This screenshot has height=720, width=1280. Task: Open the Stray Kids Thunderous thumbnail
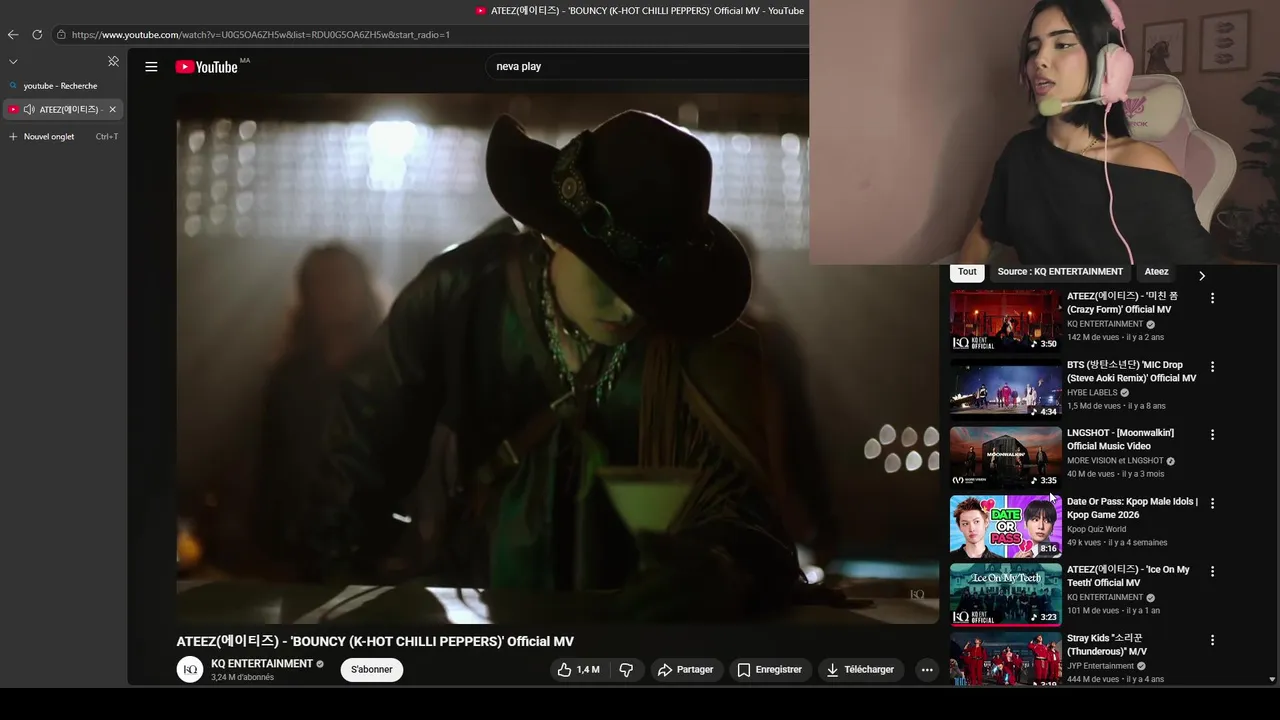[x=1006, y=659]
